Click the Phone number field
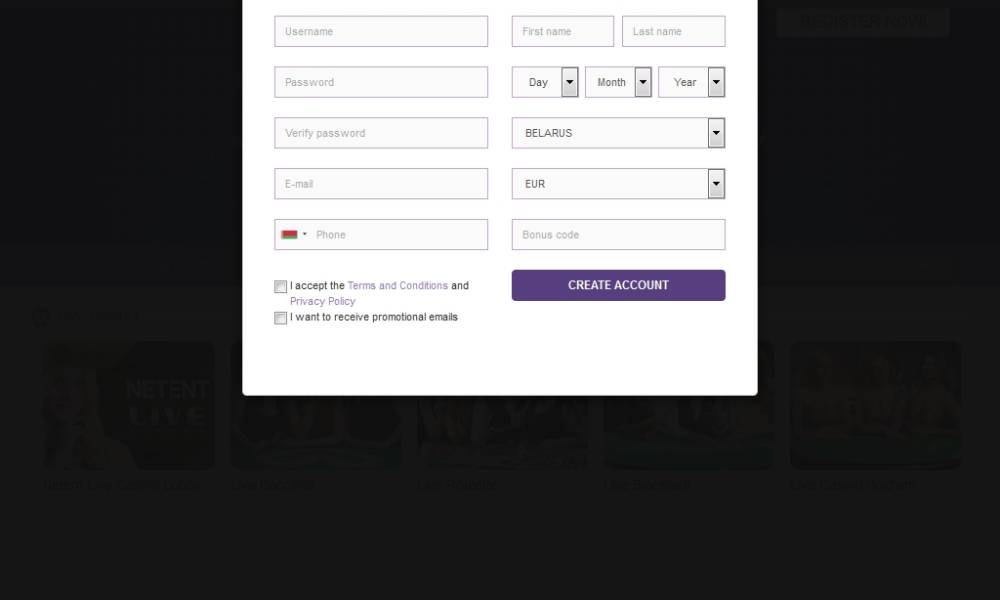 [x=398, y=235]
